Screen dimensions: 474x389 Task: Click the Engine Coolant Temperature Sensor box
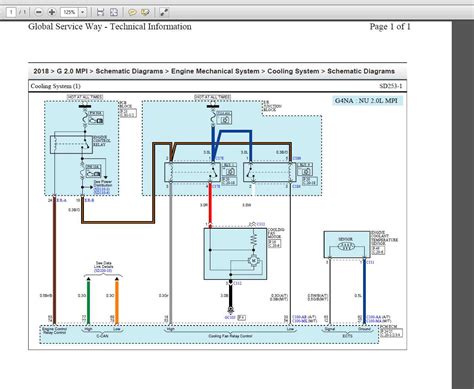click(347, 244)
